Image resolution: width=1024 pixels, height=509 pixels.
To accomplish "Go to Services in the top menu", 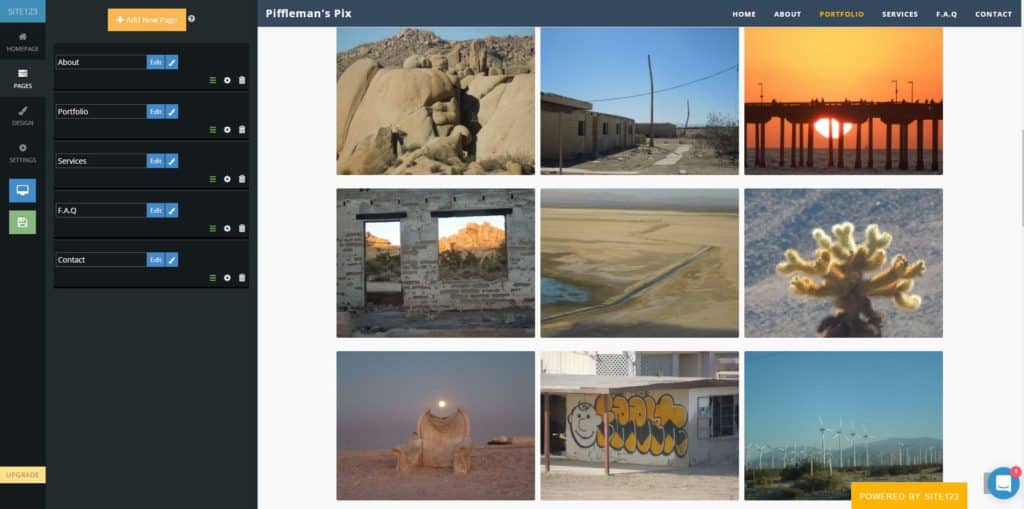I will pyautogui.click(x=899, y=14).
